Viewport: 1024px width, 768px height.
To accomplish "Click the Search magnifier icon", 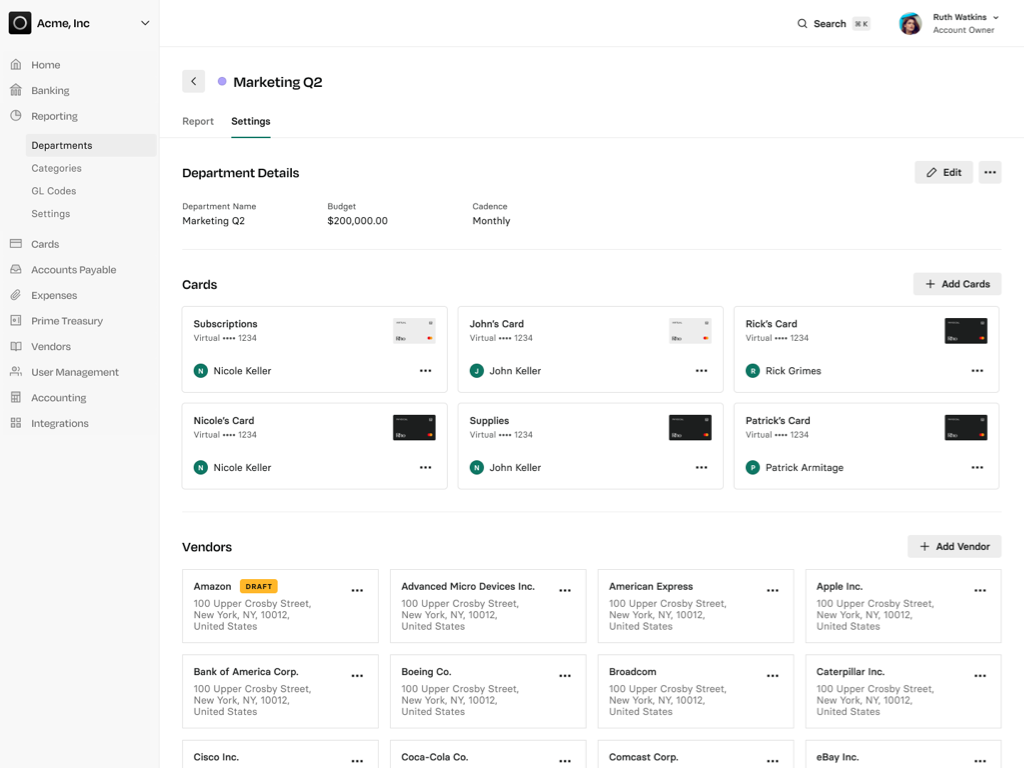I will 802,24.
